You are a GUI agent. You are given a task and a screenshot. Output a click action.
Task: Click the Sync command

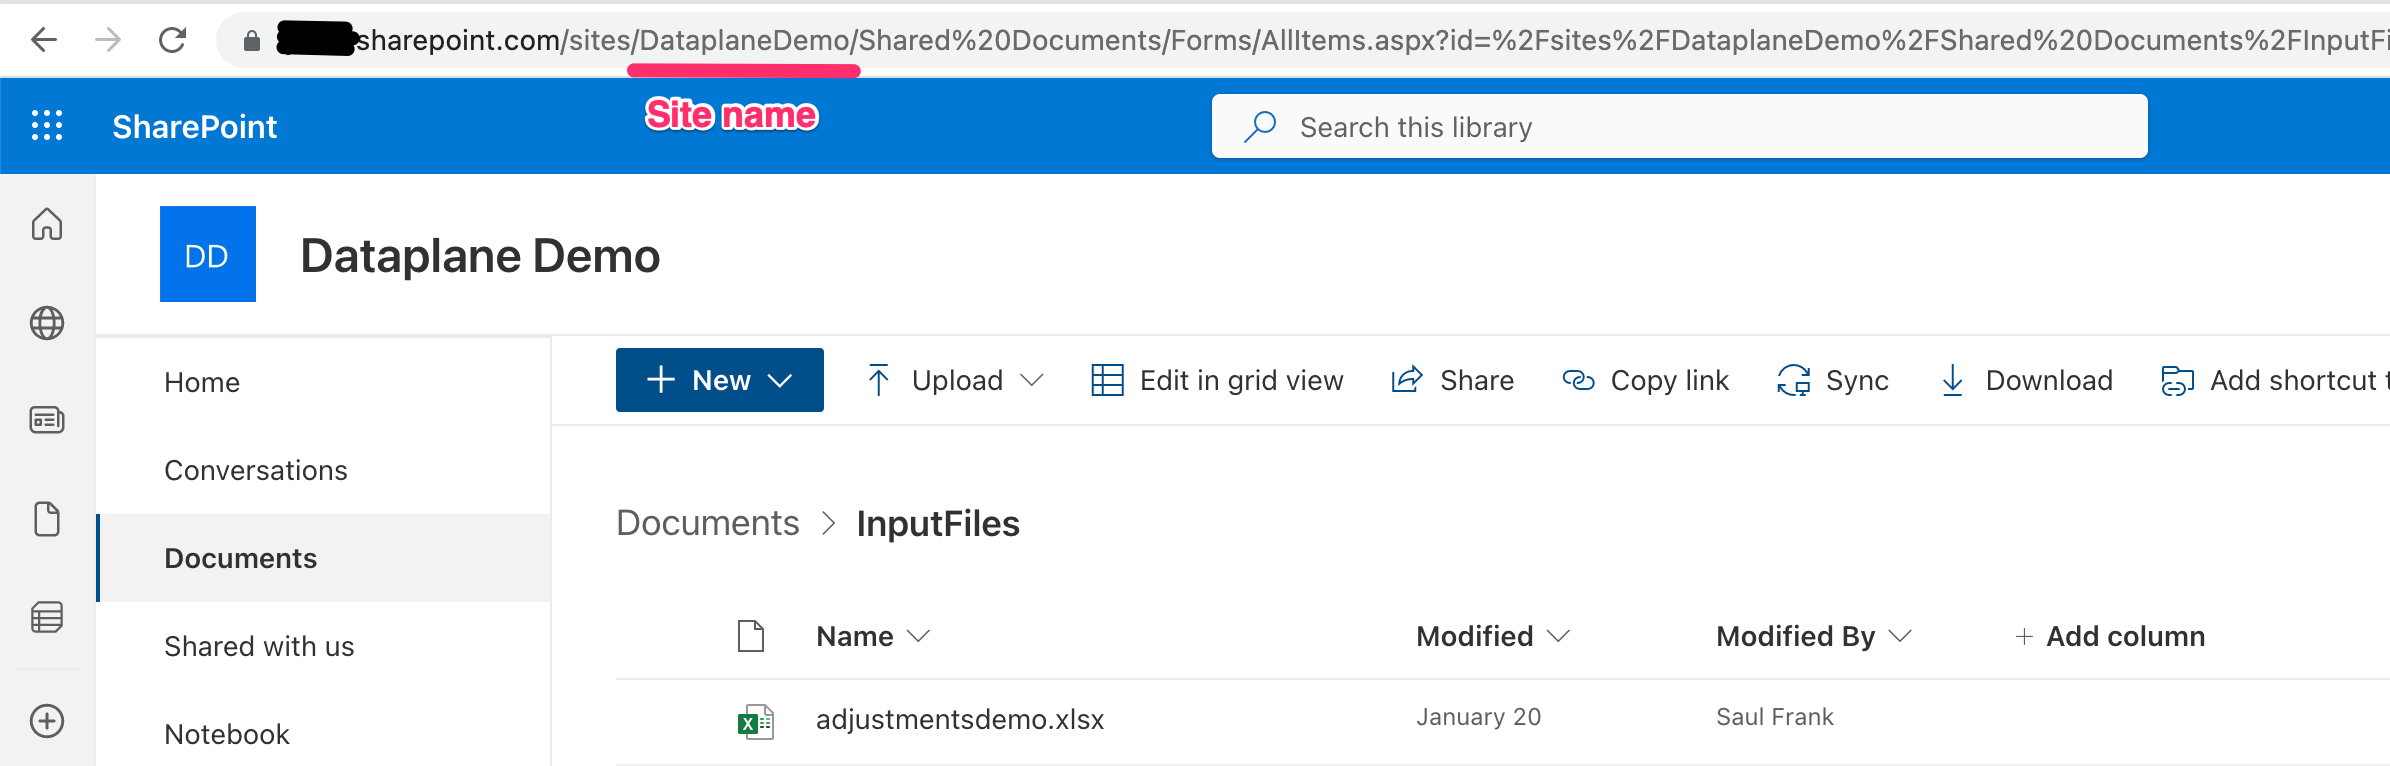point(1833,380)
